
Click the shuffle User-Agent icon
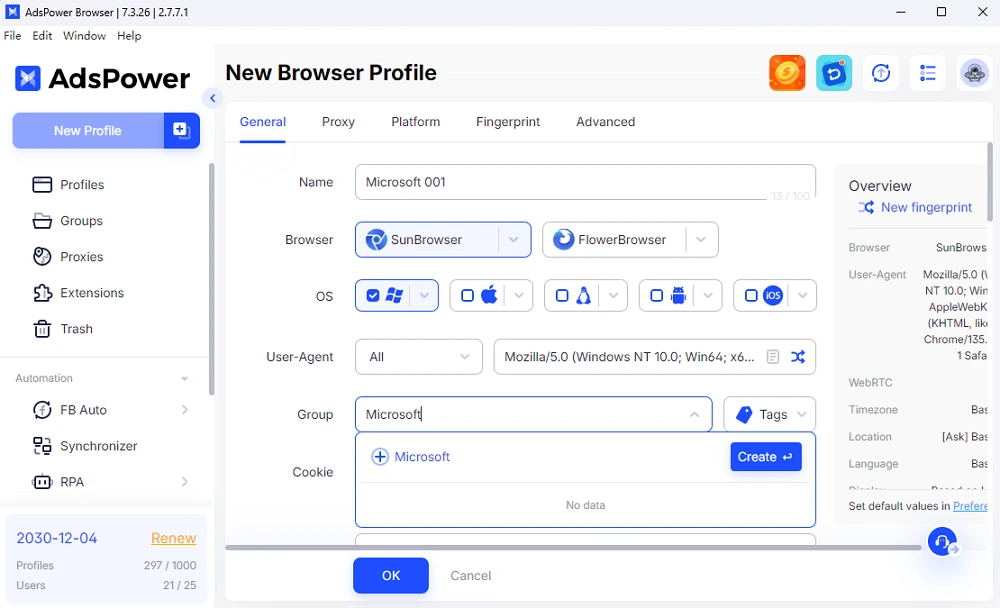[x=798, y=357]
